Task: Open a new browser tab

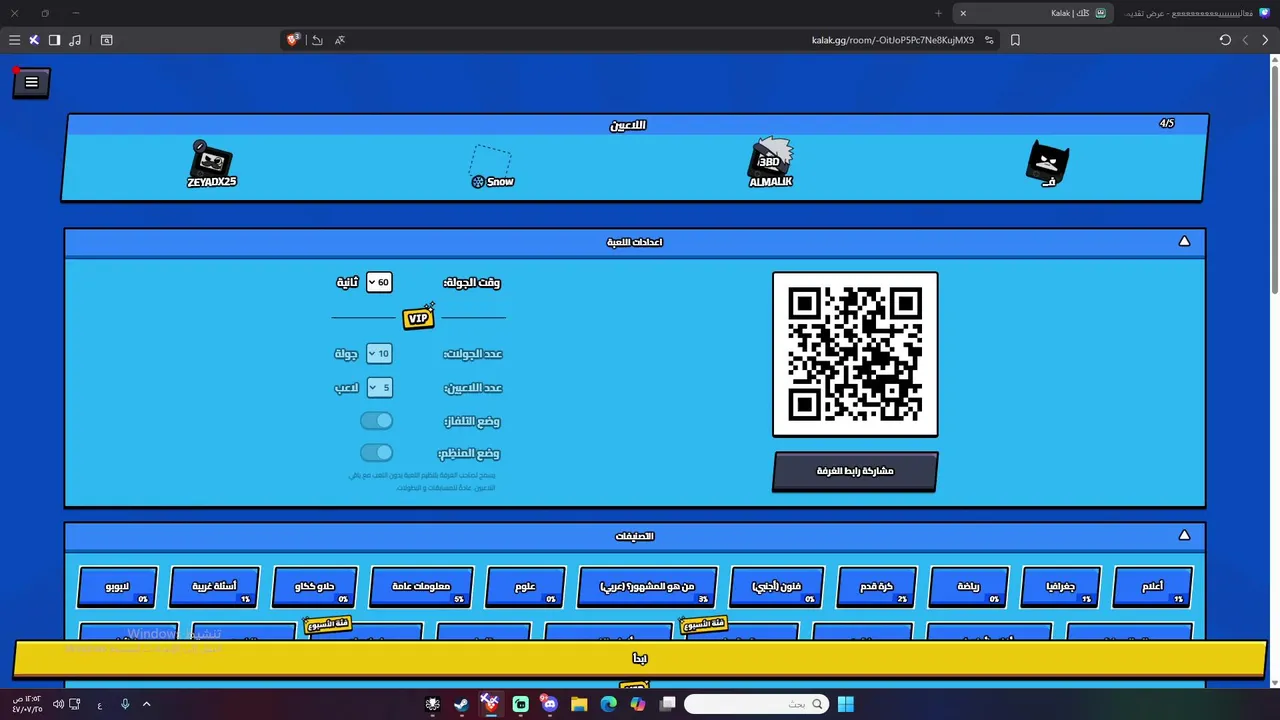Action: point(938,13)
